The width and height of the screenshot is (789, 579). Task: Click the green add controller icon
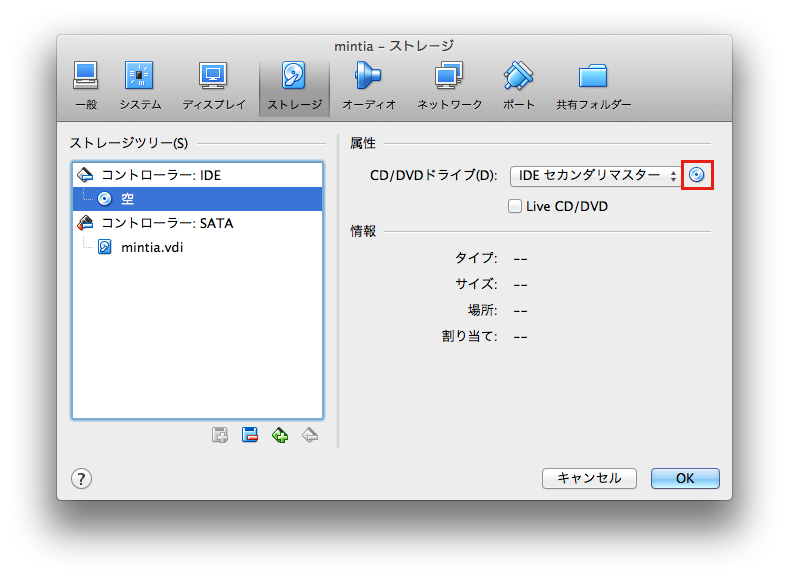click(280, 435)
